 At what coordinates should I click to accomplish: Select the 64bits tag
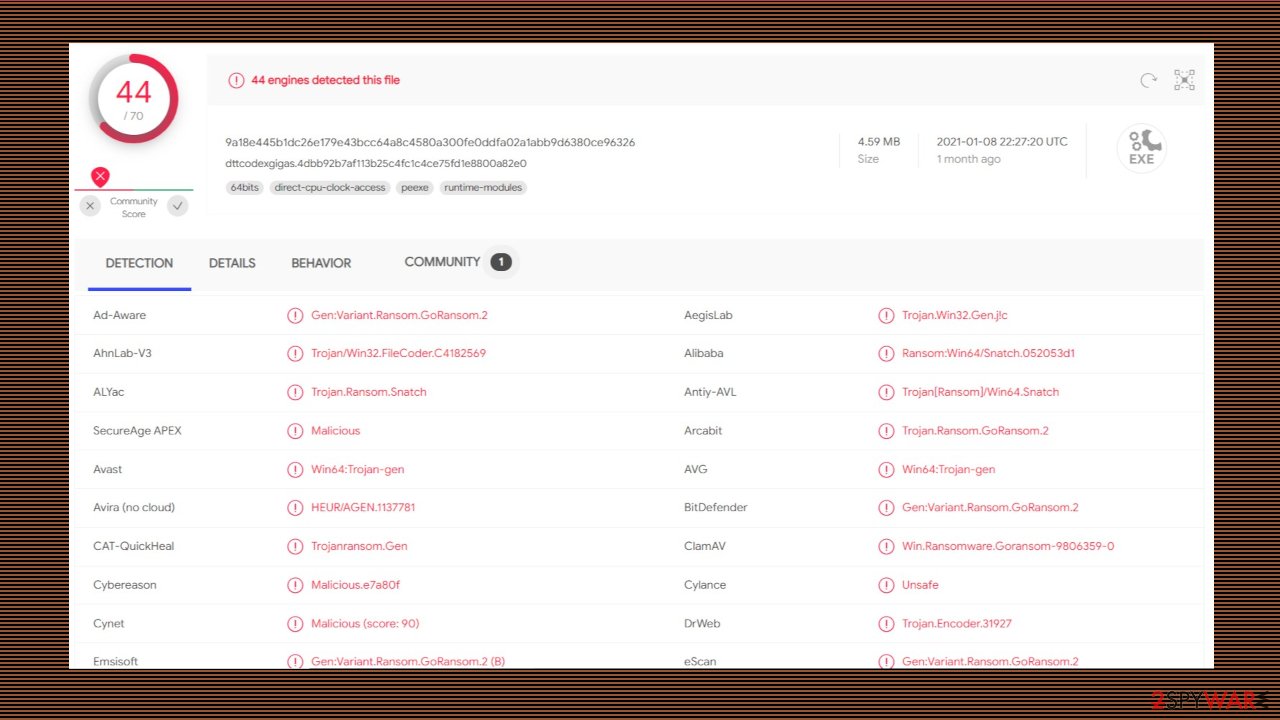coord(245,187)
